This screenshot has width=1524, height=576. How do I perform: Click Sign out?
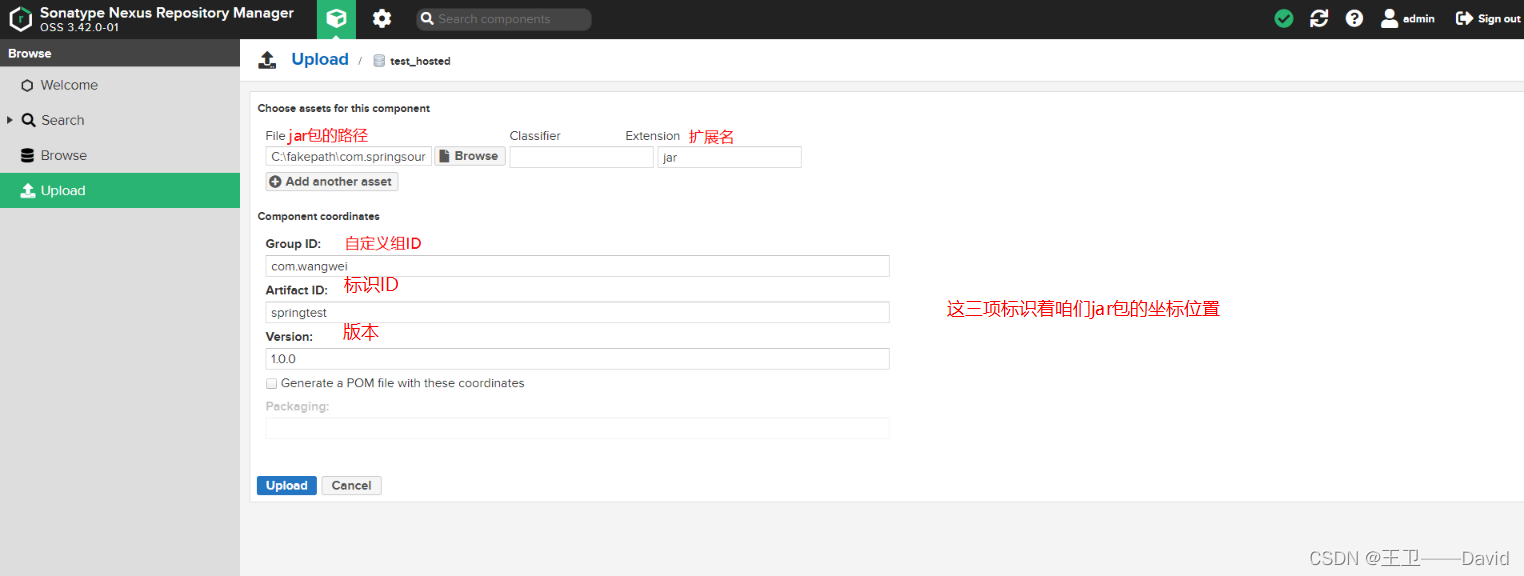point(1488,19)
